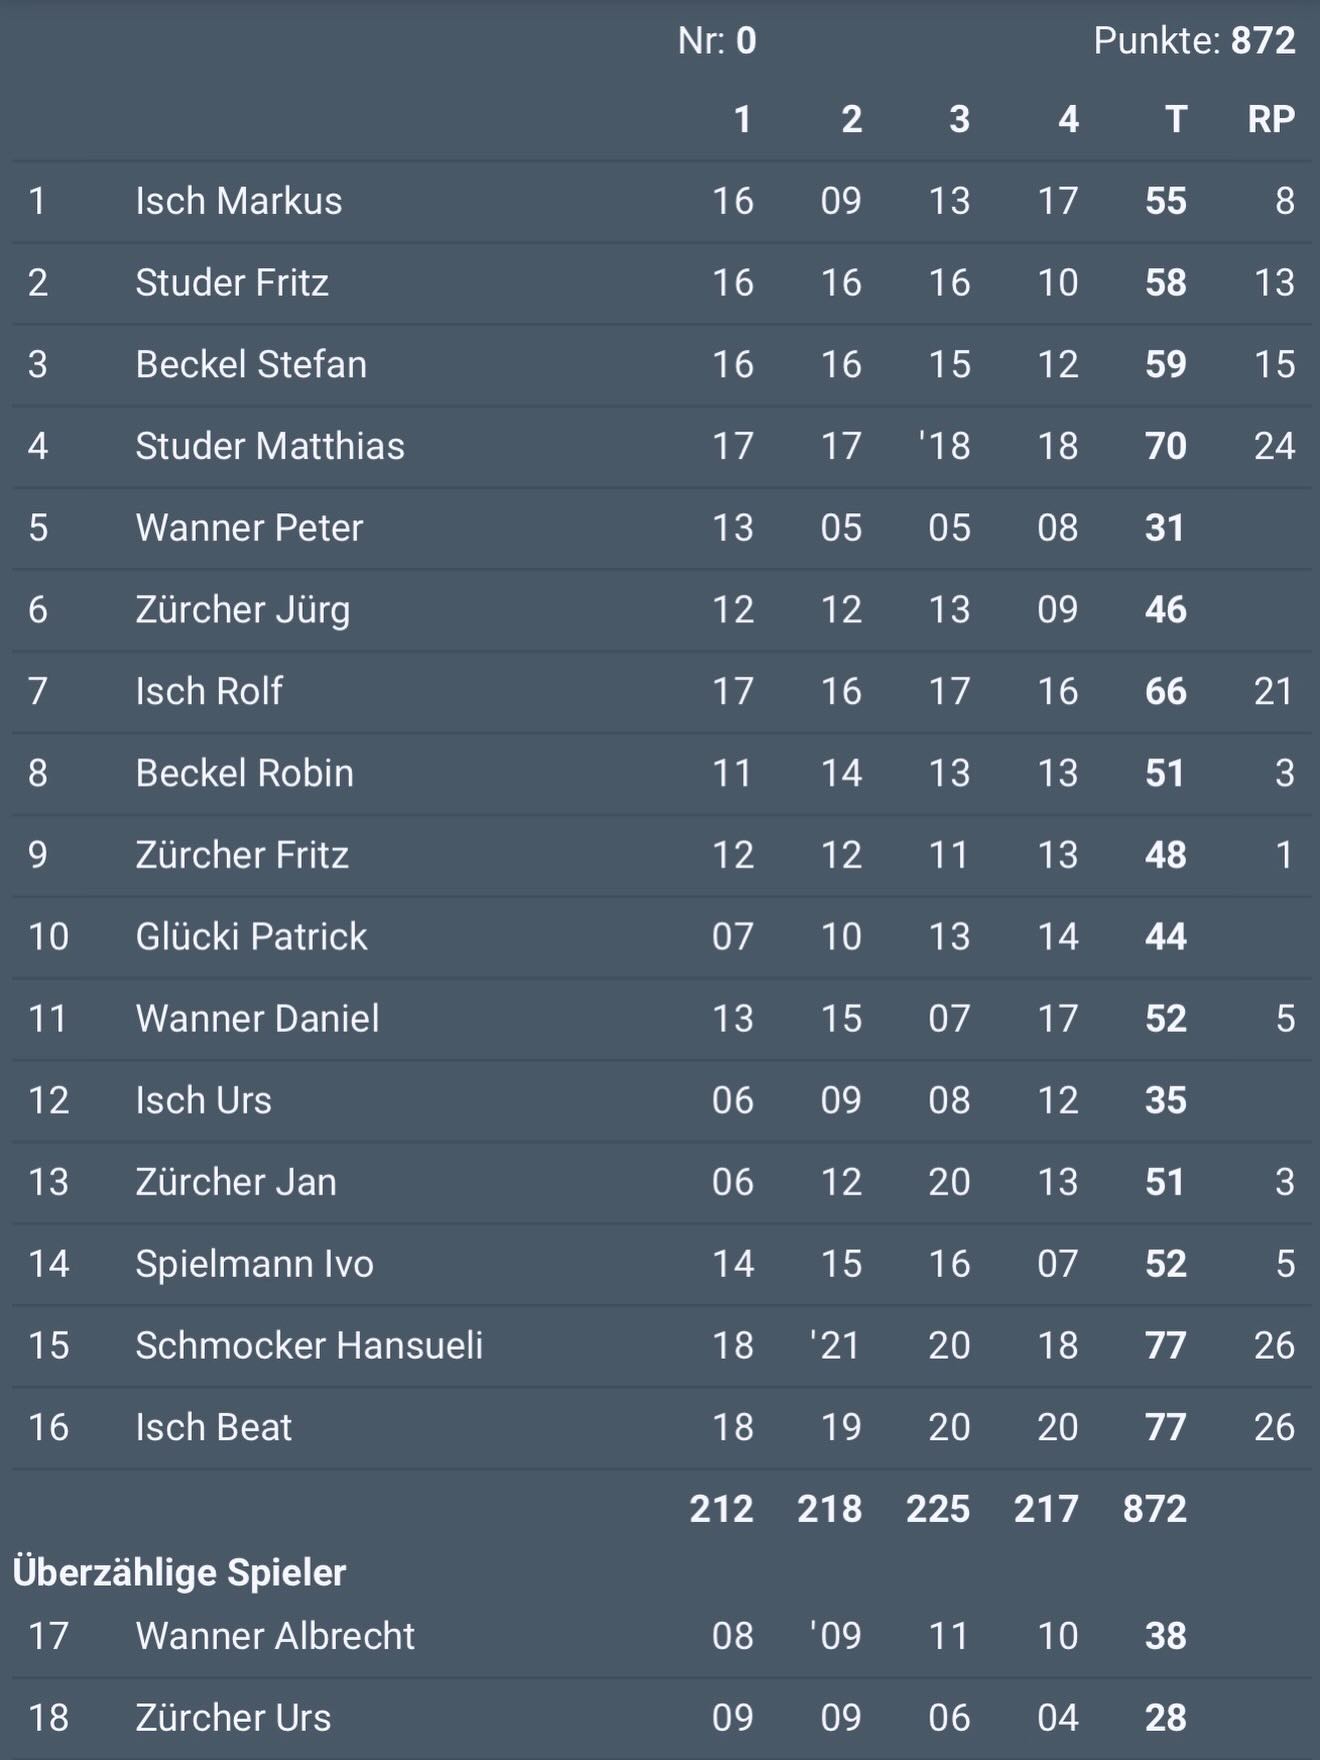The image size is (1320, 1760).
Task: Click the Zürcher Urs entry
Action: tap(233, 1718)
